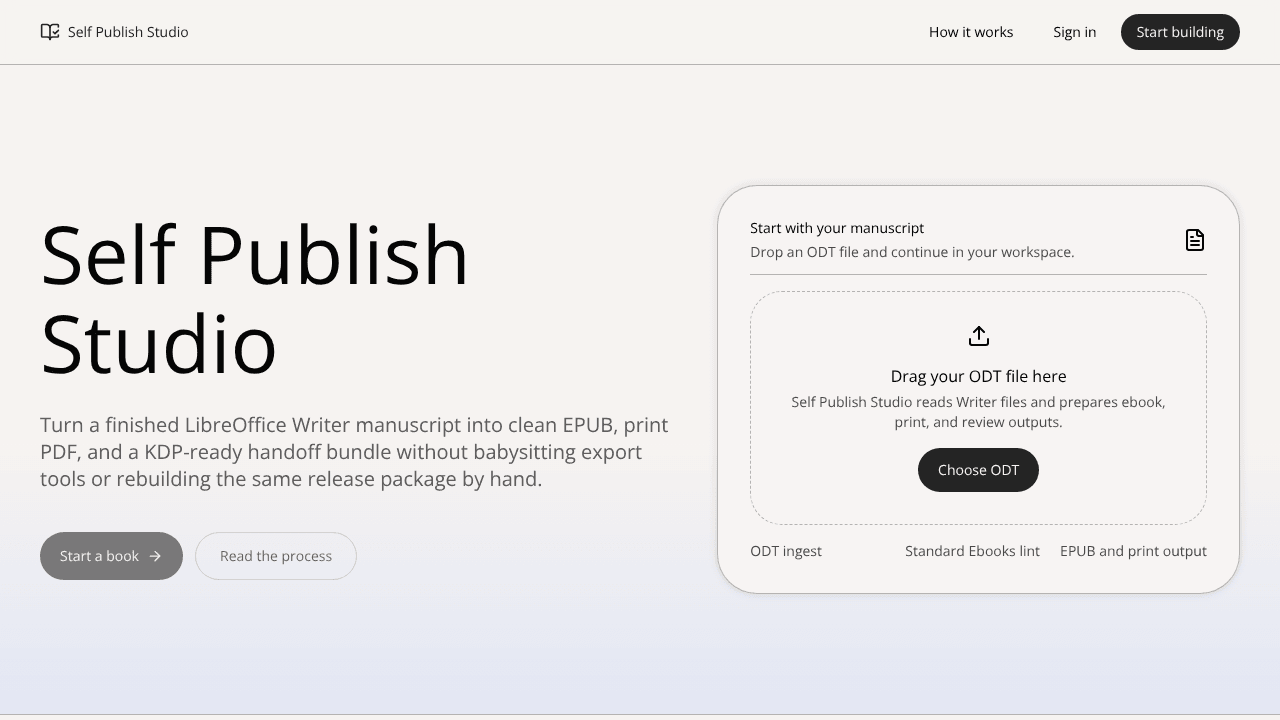Click the 'Turn a finished LibreOffice Writer' paragraph

pyautogui.click(x=355, y=452)
